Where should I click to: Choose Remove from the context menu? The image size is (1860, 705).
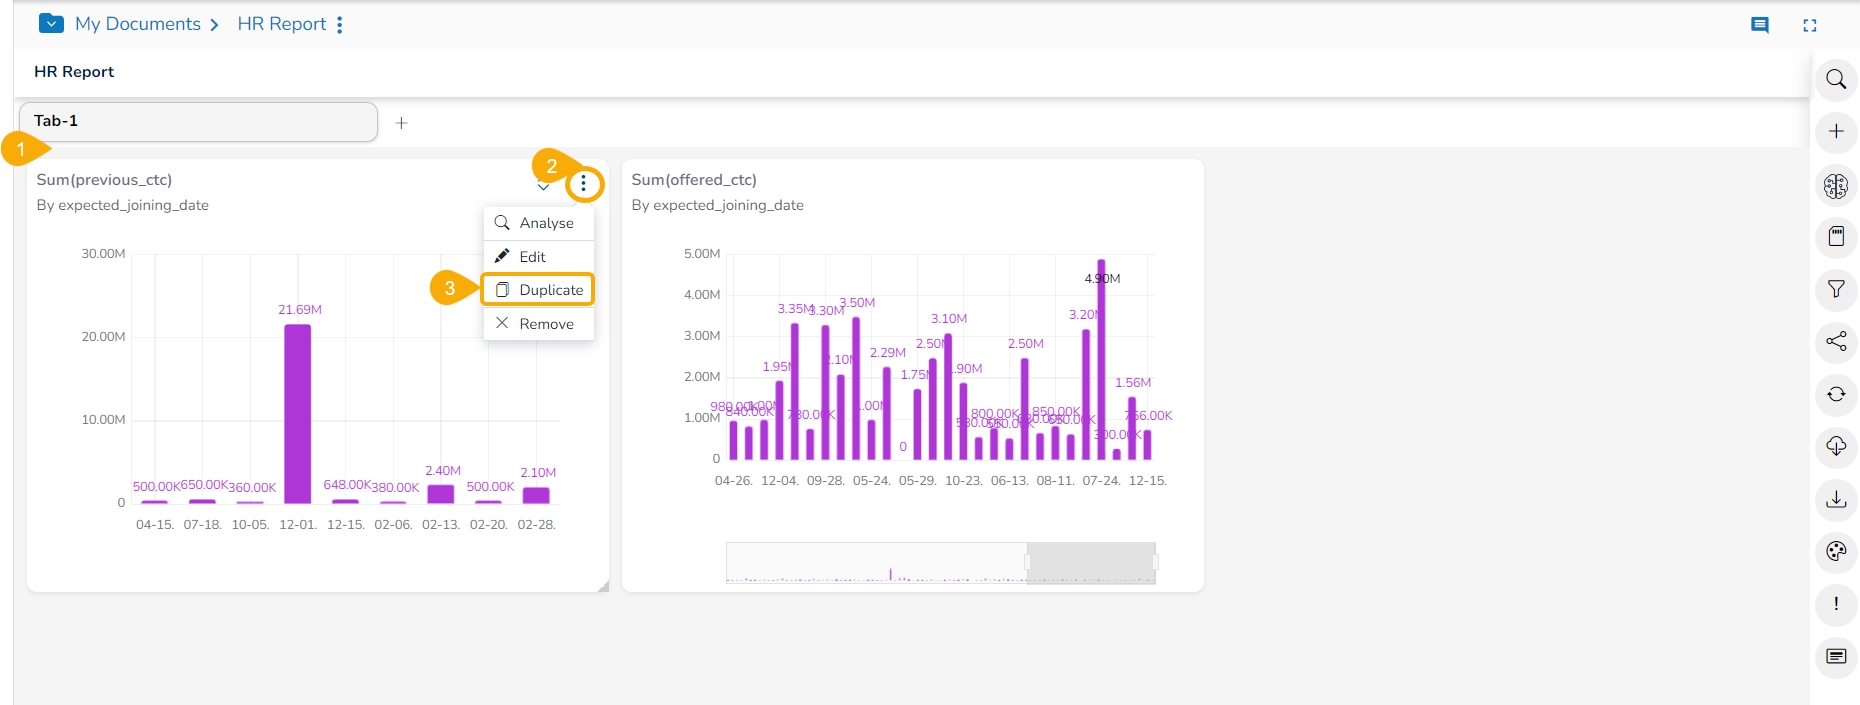coord(539,324)
